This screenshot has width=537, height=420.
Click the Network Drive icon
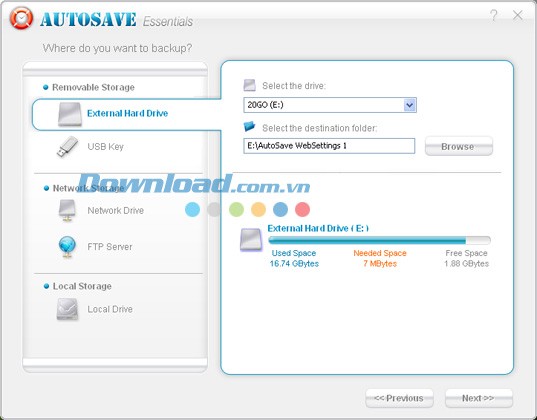[67, 210]
